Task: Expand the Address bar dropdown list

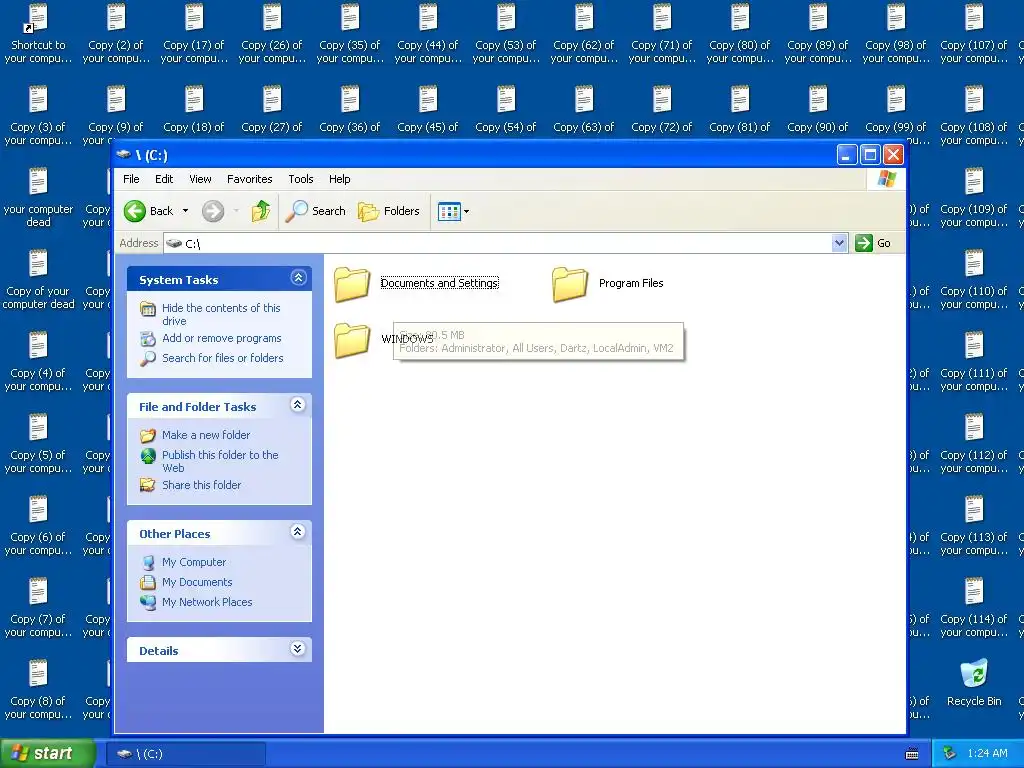Action: 839,243
